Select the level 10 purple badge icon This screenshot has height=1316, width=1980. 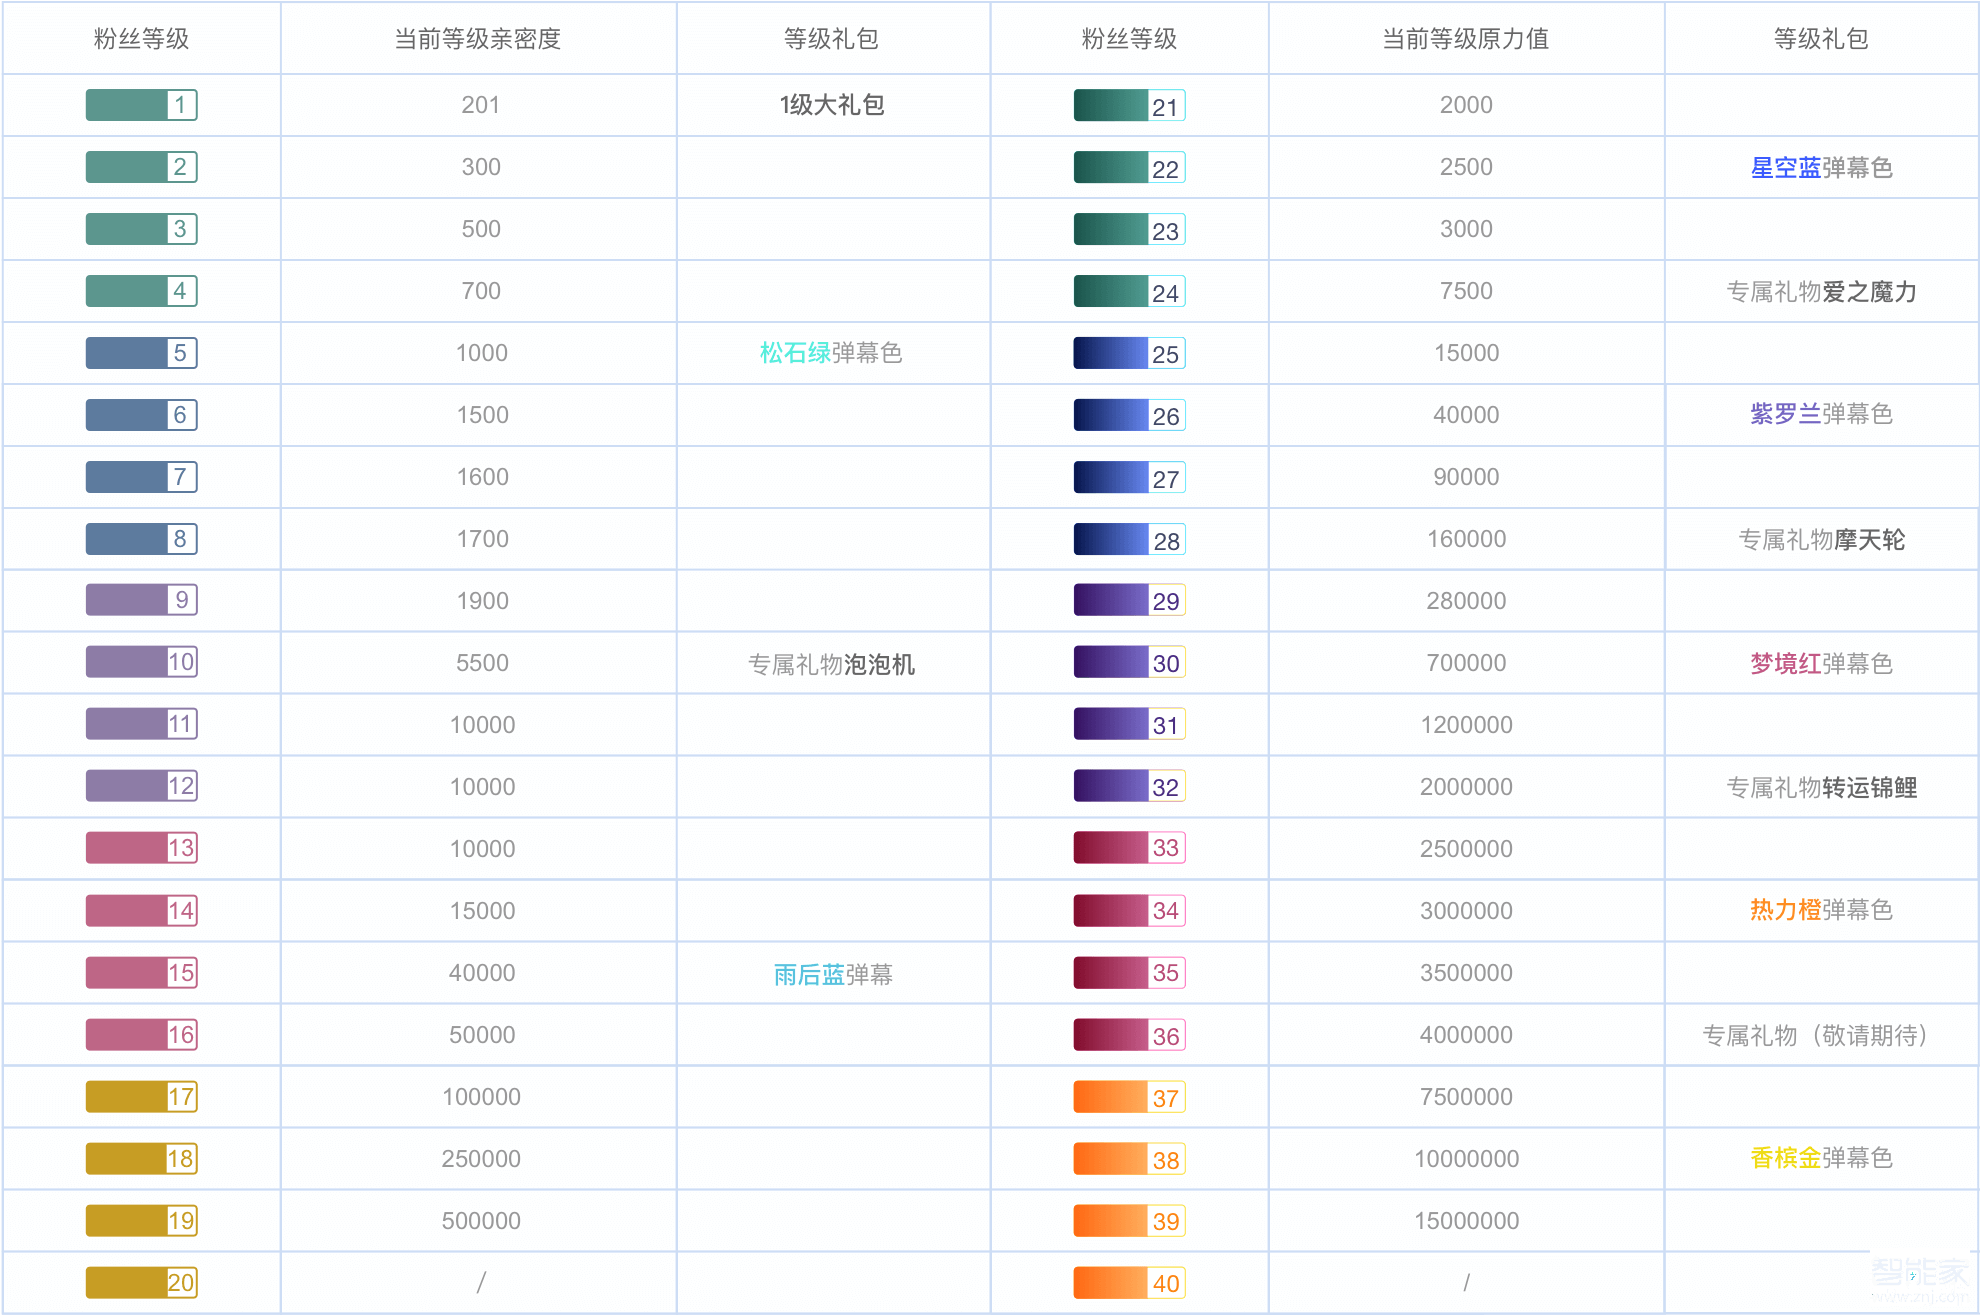coord(140,662)
